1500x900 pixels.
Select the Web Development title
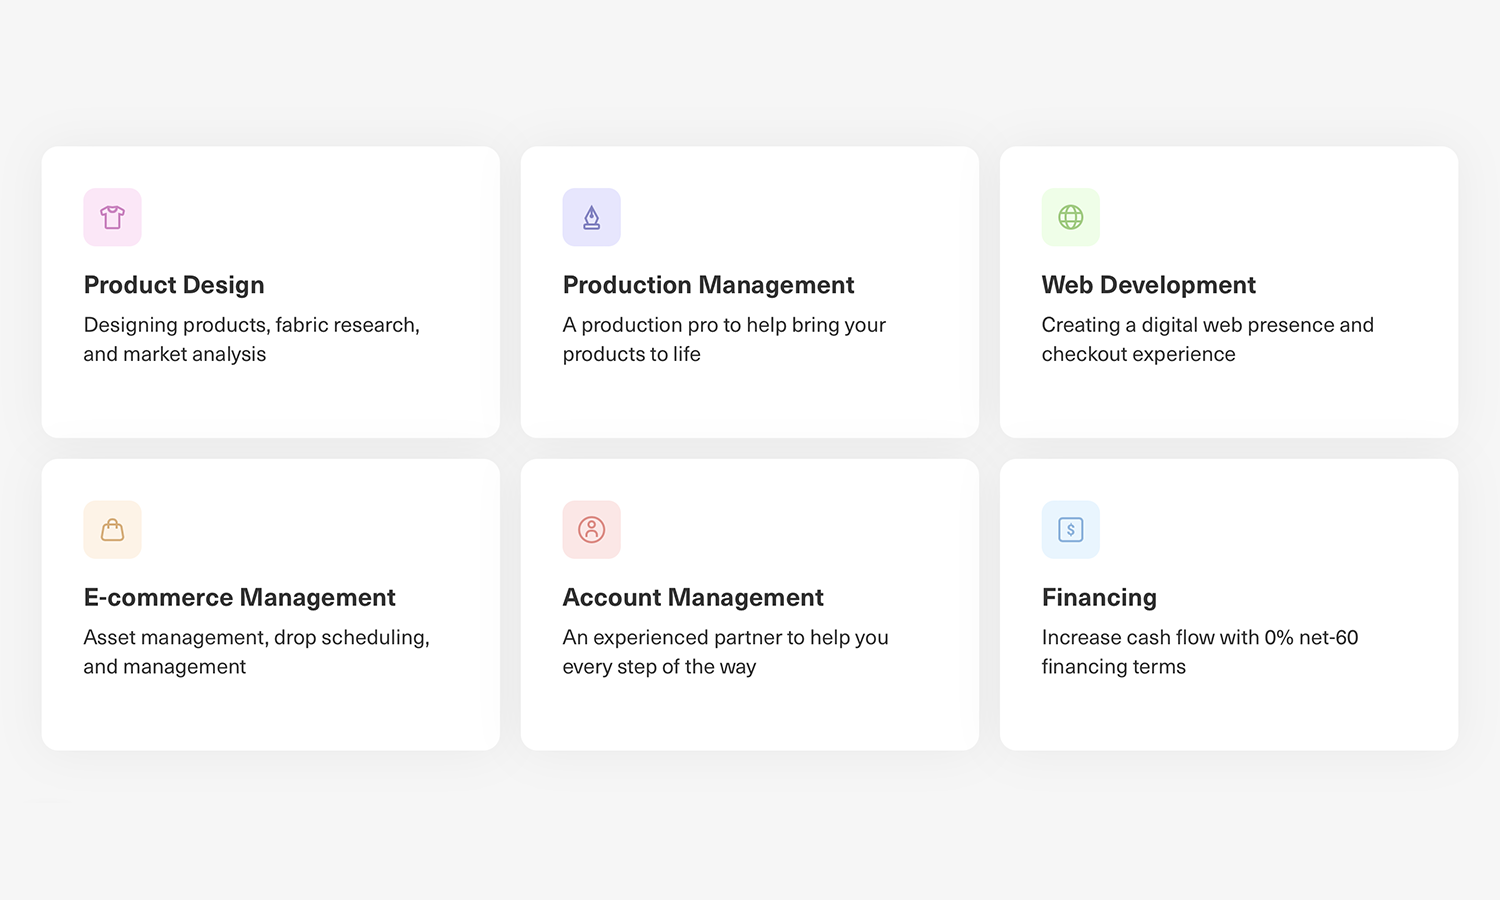1148,285
